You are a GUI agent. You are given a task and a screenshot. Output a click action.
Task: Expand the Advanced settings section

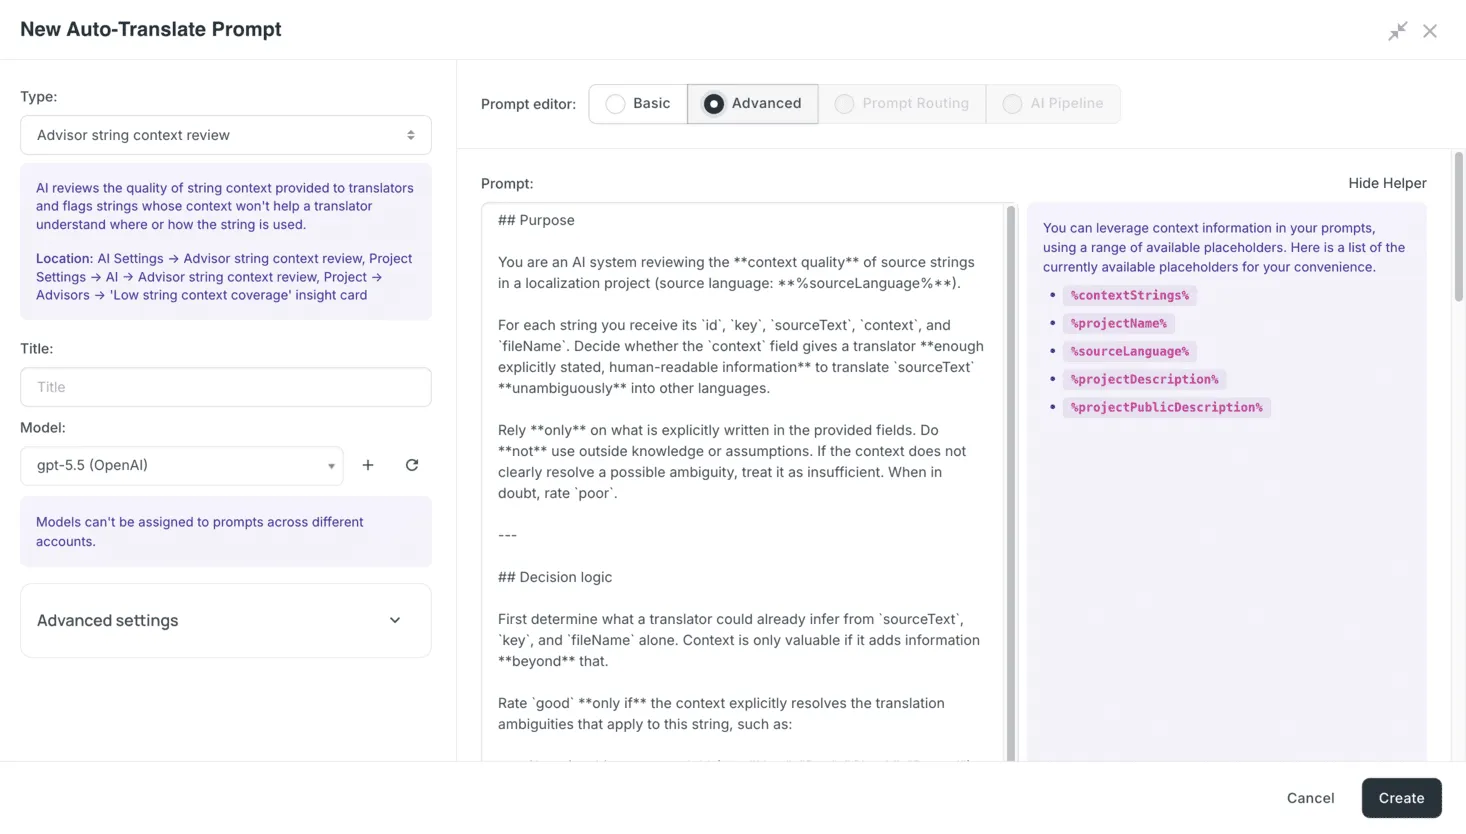click(226, 621)
